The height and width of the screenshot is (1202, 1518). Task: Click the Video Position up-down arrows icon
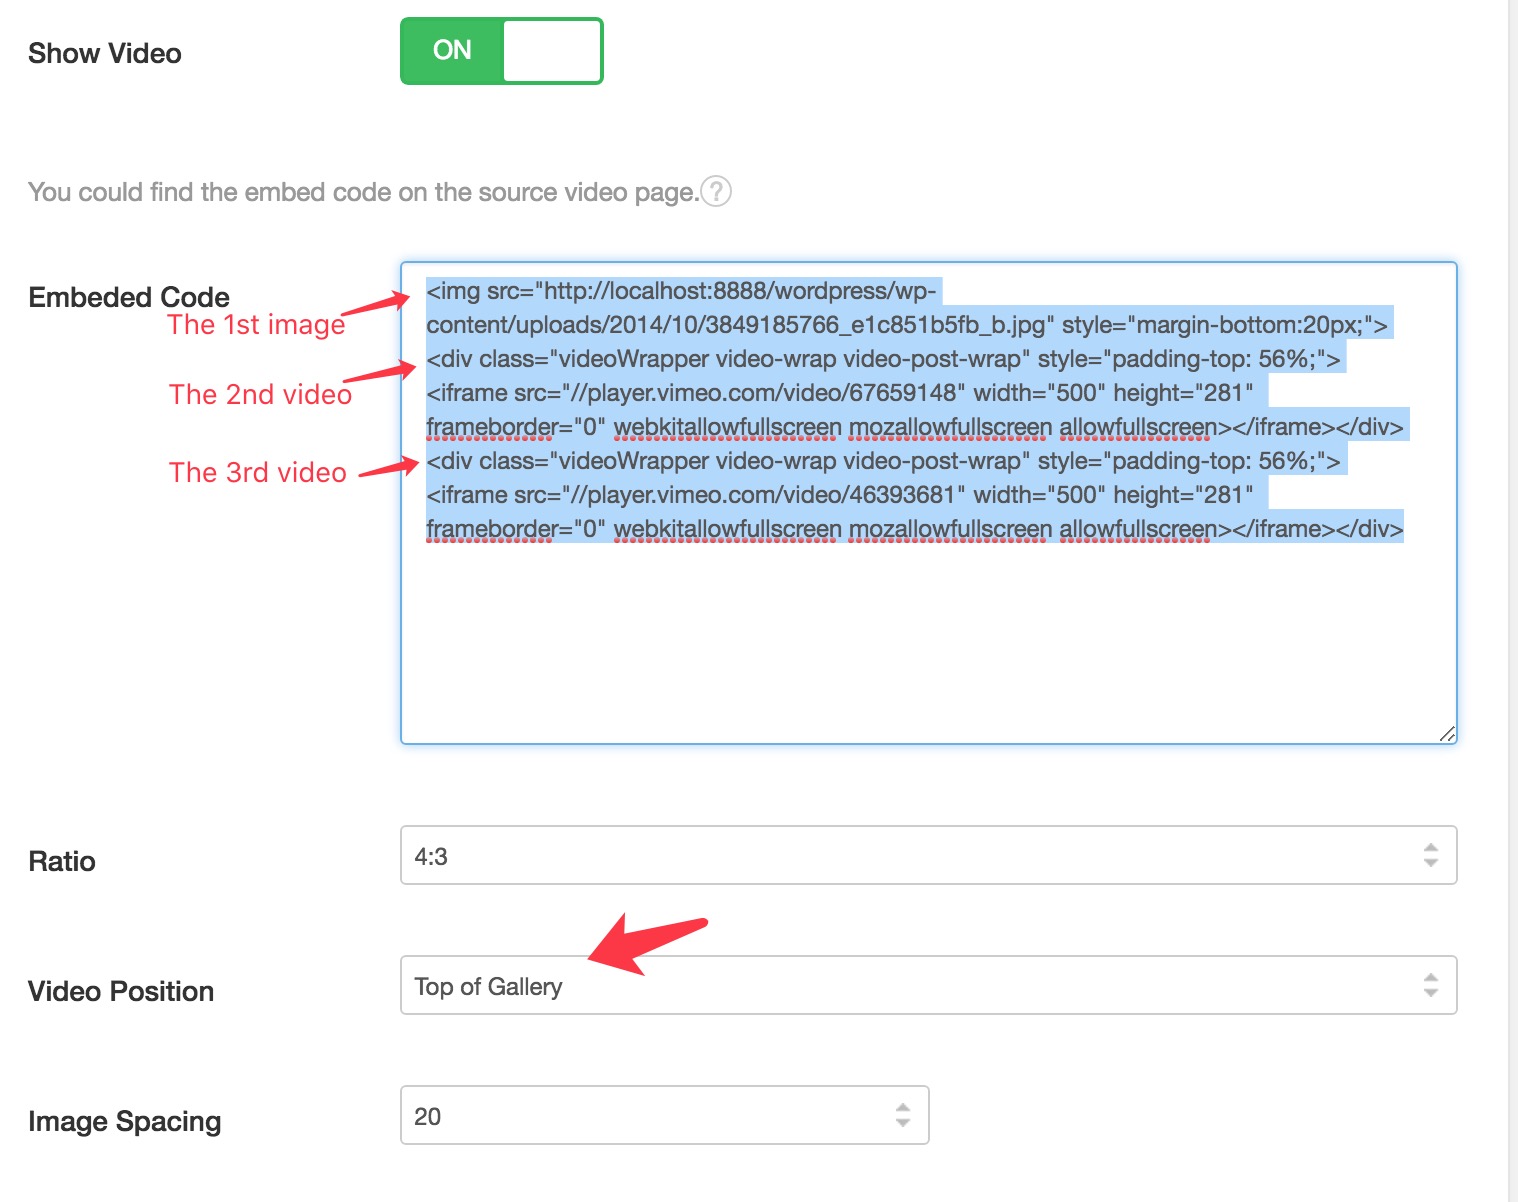1431,985
